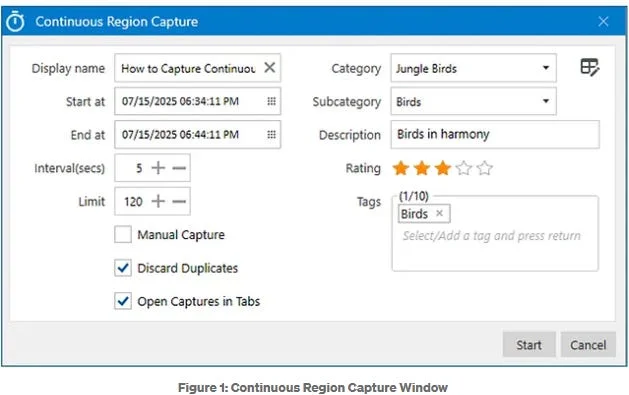Set rating to two stars
629x395 pixels.
point(422,168)
